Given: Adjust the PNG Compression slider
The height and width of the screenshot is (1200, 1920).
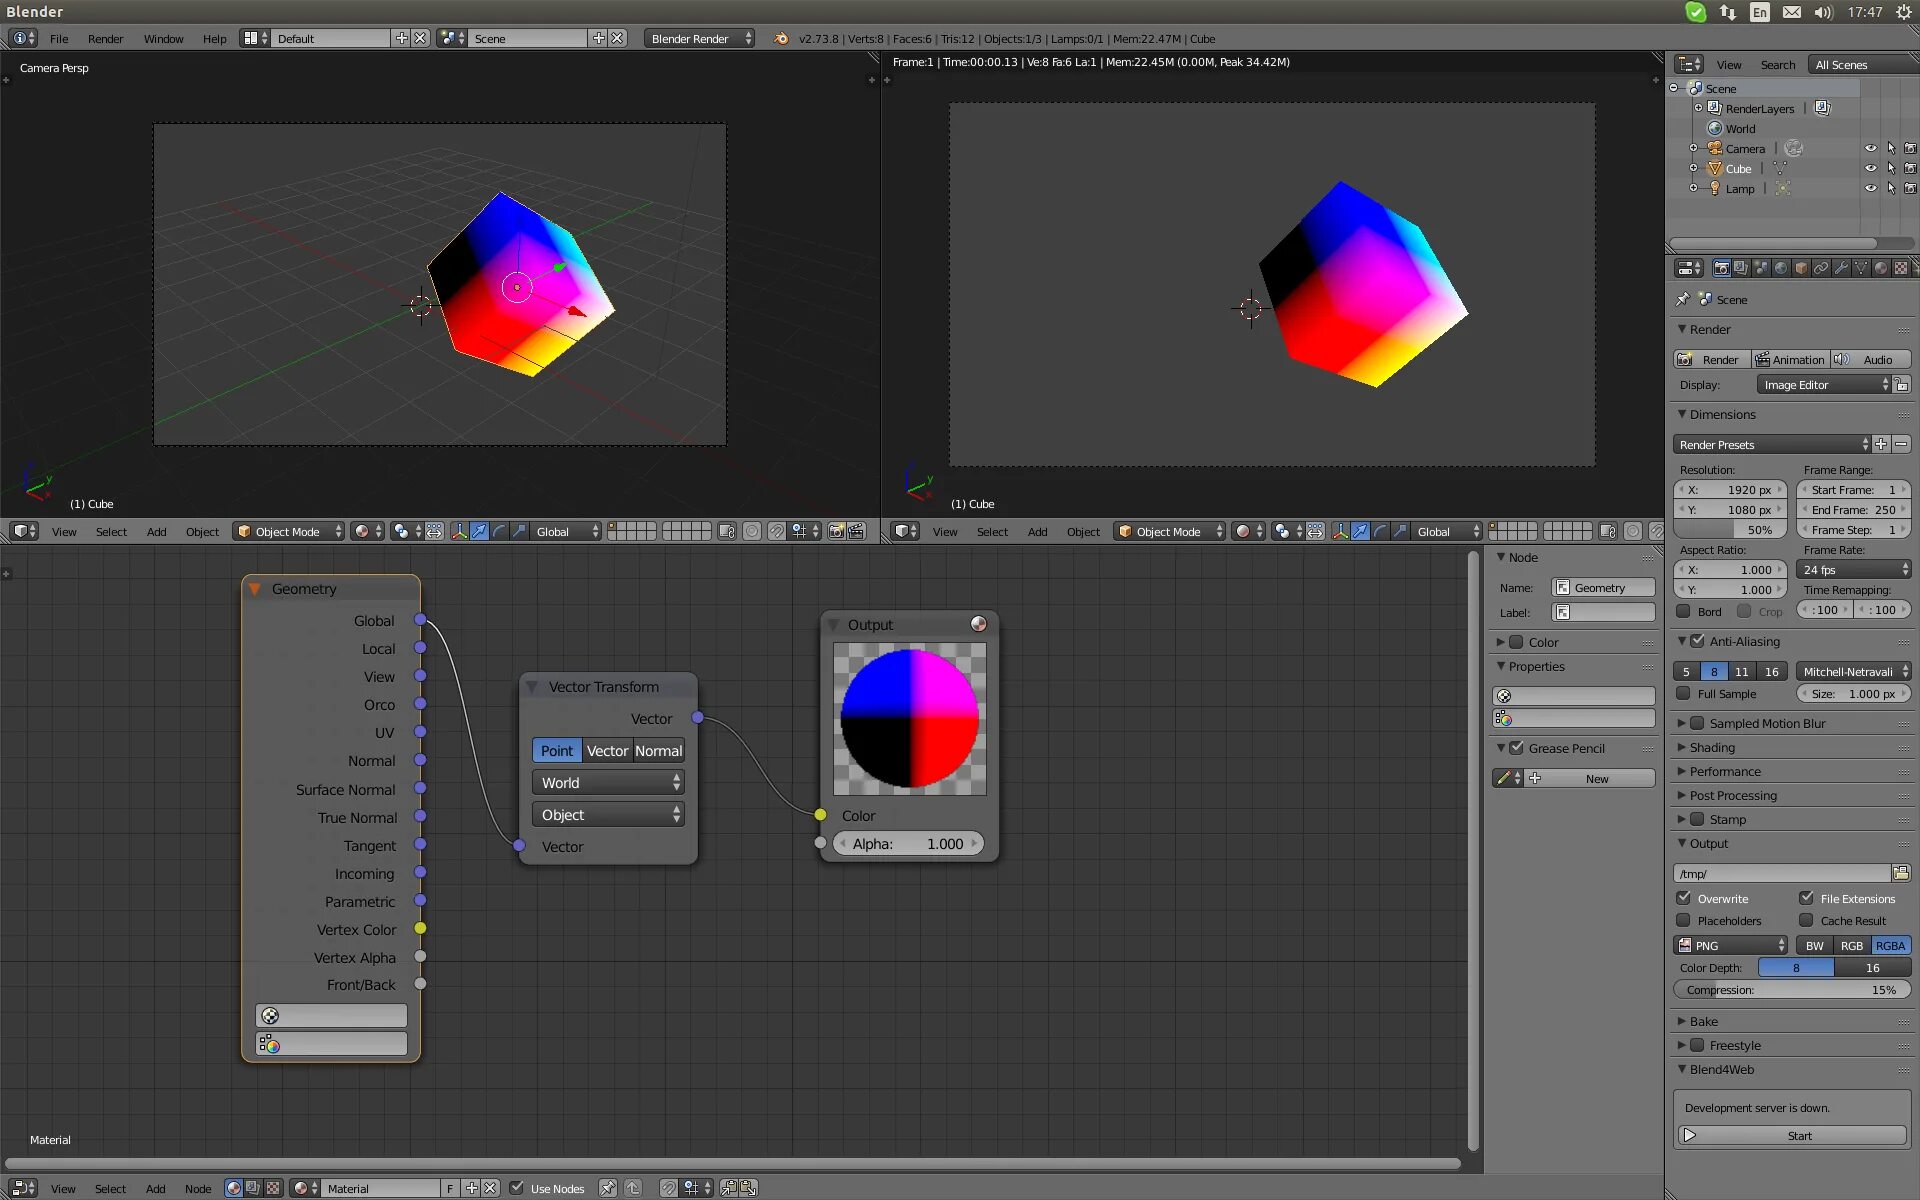Looking at the screenshot, I should [1791, 989].
